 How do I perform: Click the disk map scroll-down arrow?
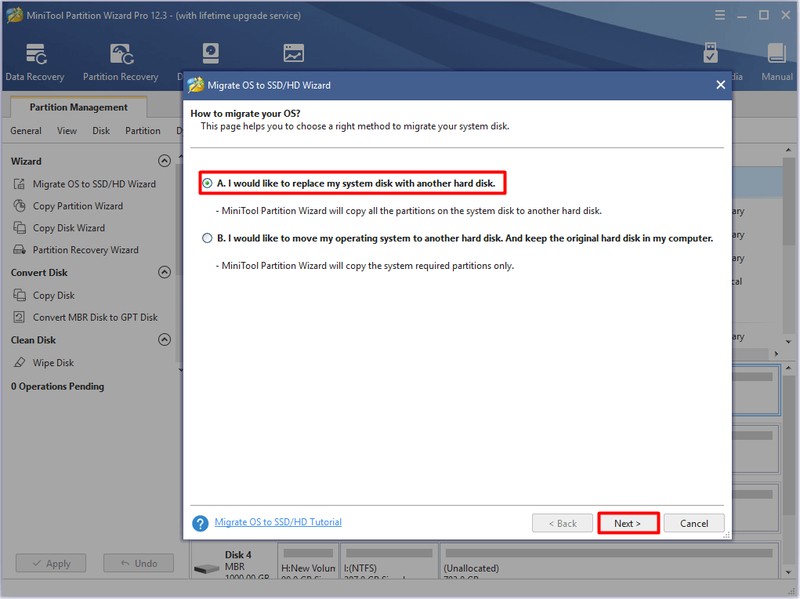[788, 572]
